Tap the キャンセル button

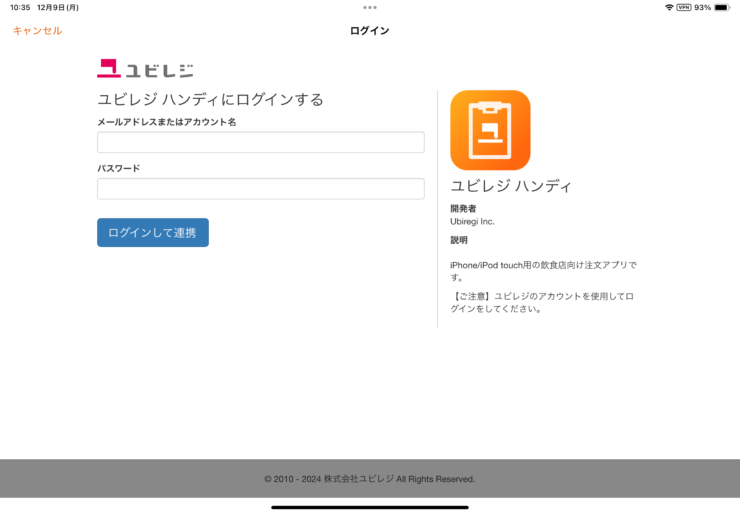(37, 31)
